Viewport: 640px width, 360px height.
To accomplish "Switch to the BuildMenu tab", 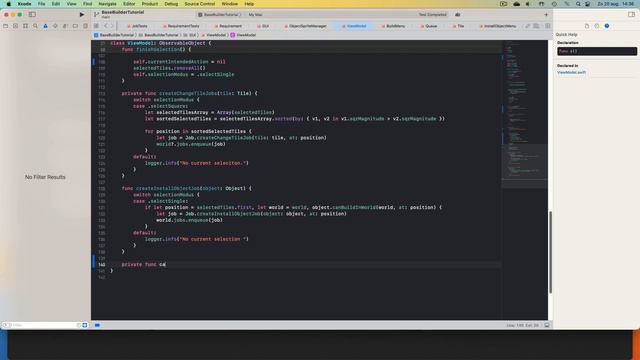I will [393, 26].
